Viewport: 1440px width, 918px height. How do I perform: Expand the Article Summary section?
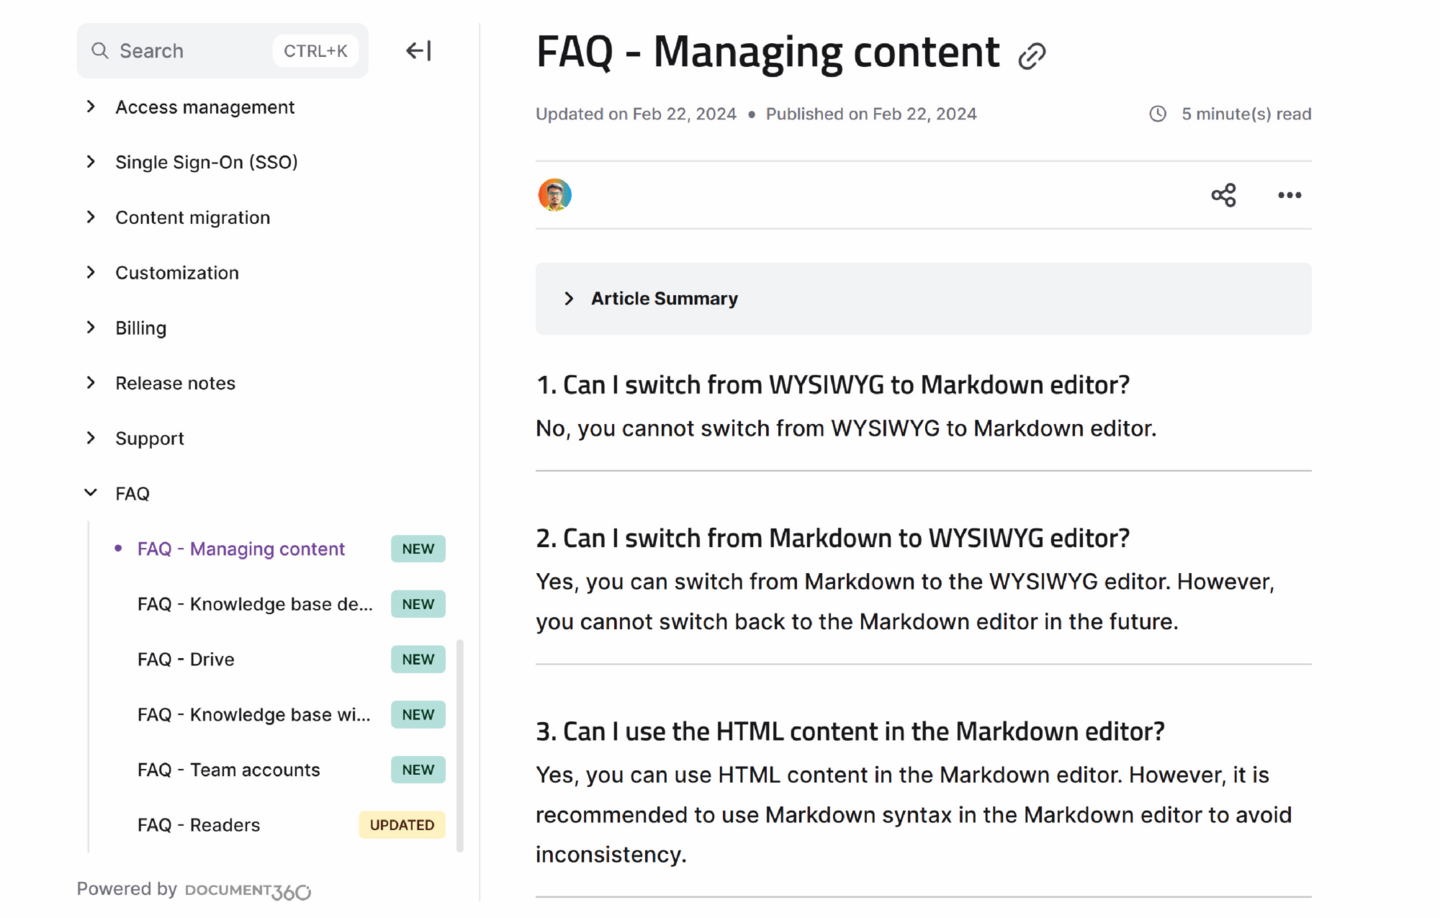click(x=923, y=299)
